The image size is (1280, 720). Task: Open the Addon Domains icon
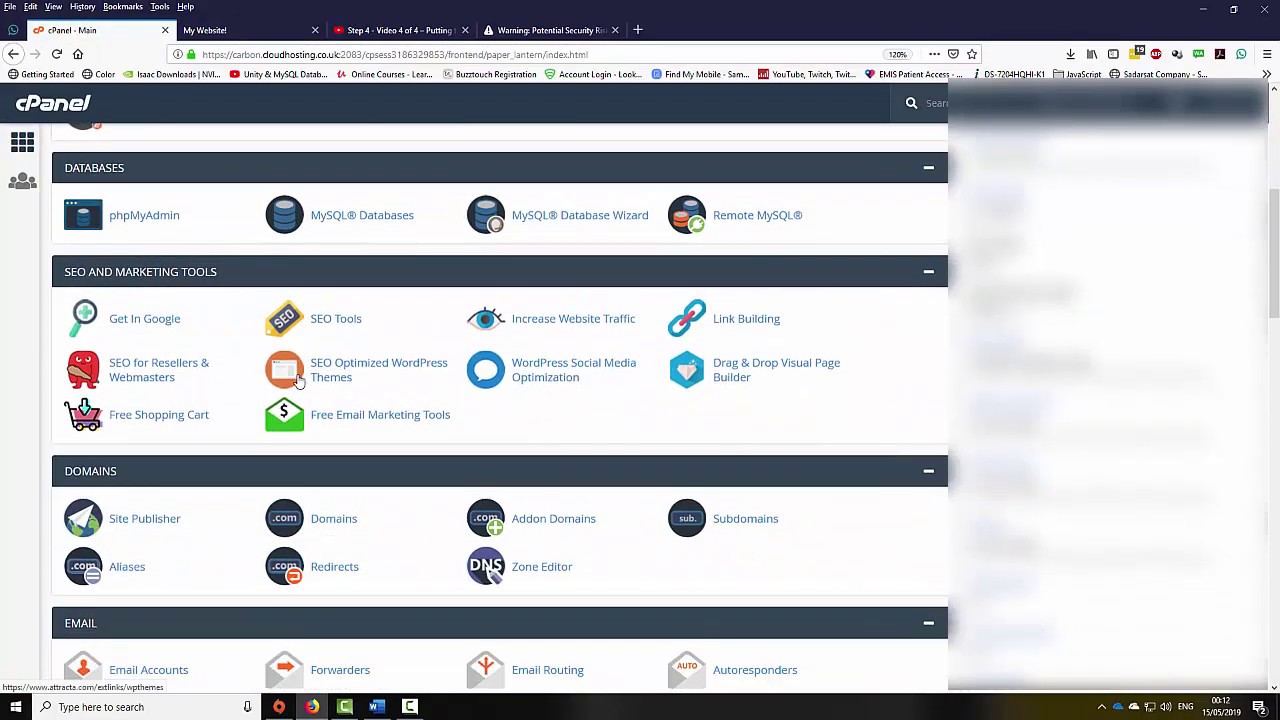coord(486,519)
